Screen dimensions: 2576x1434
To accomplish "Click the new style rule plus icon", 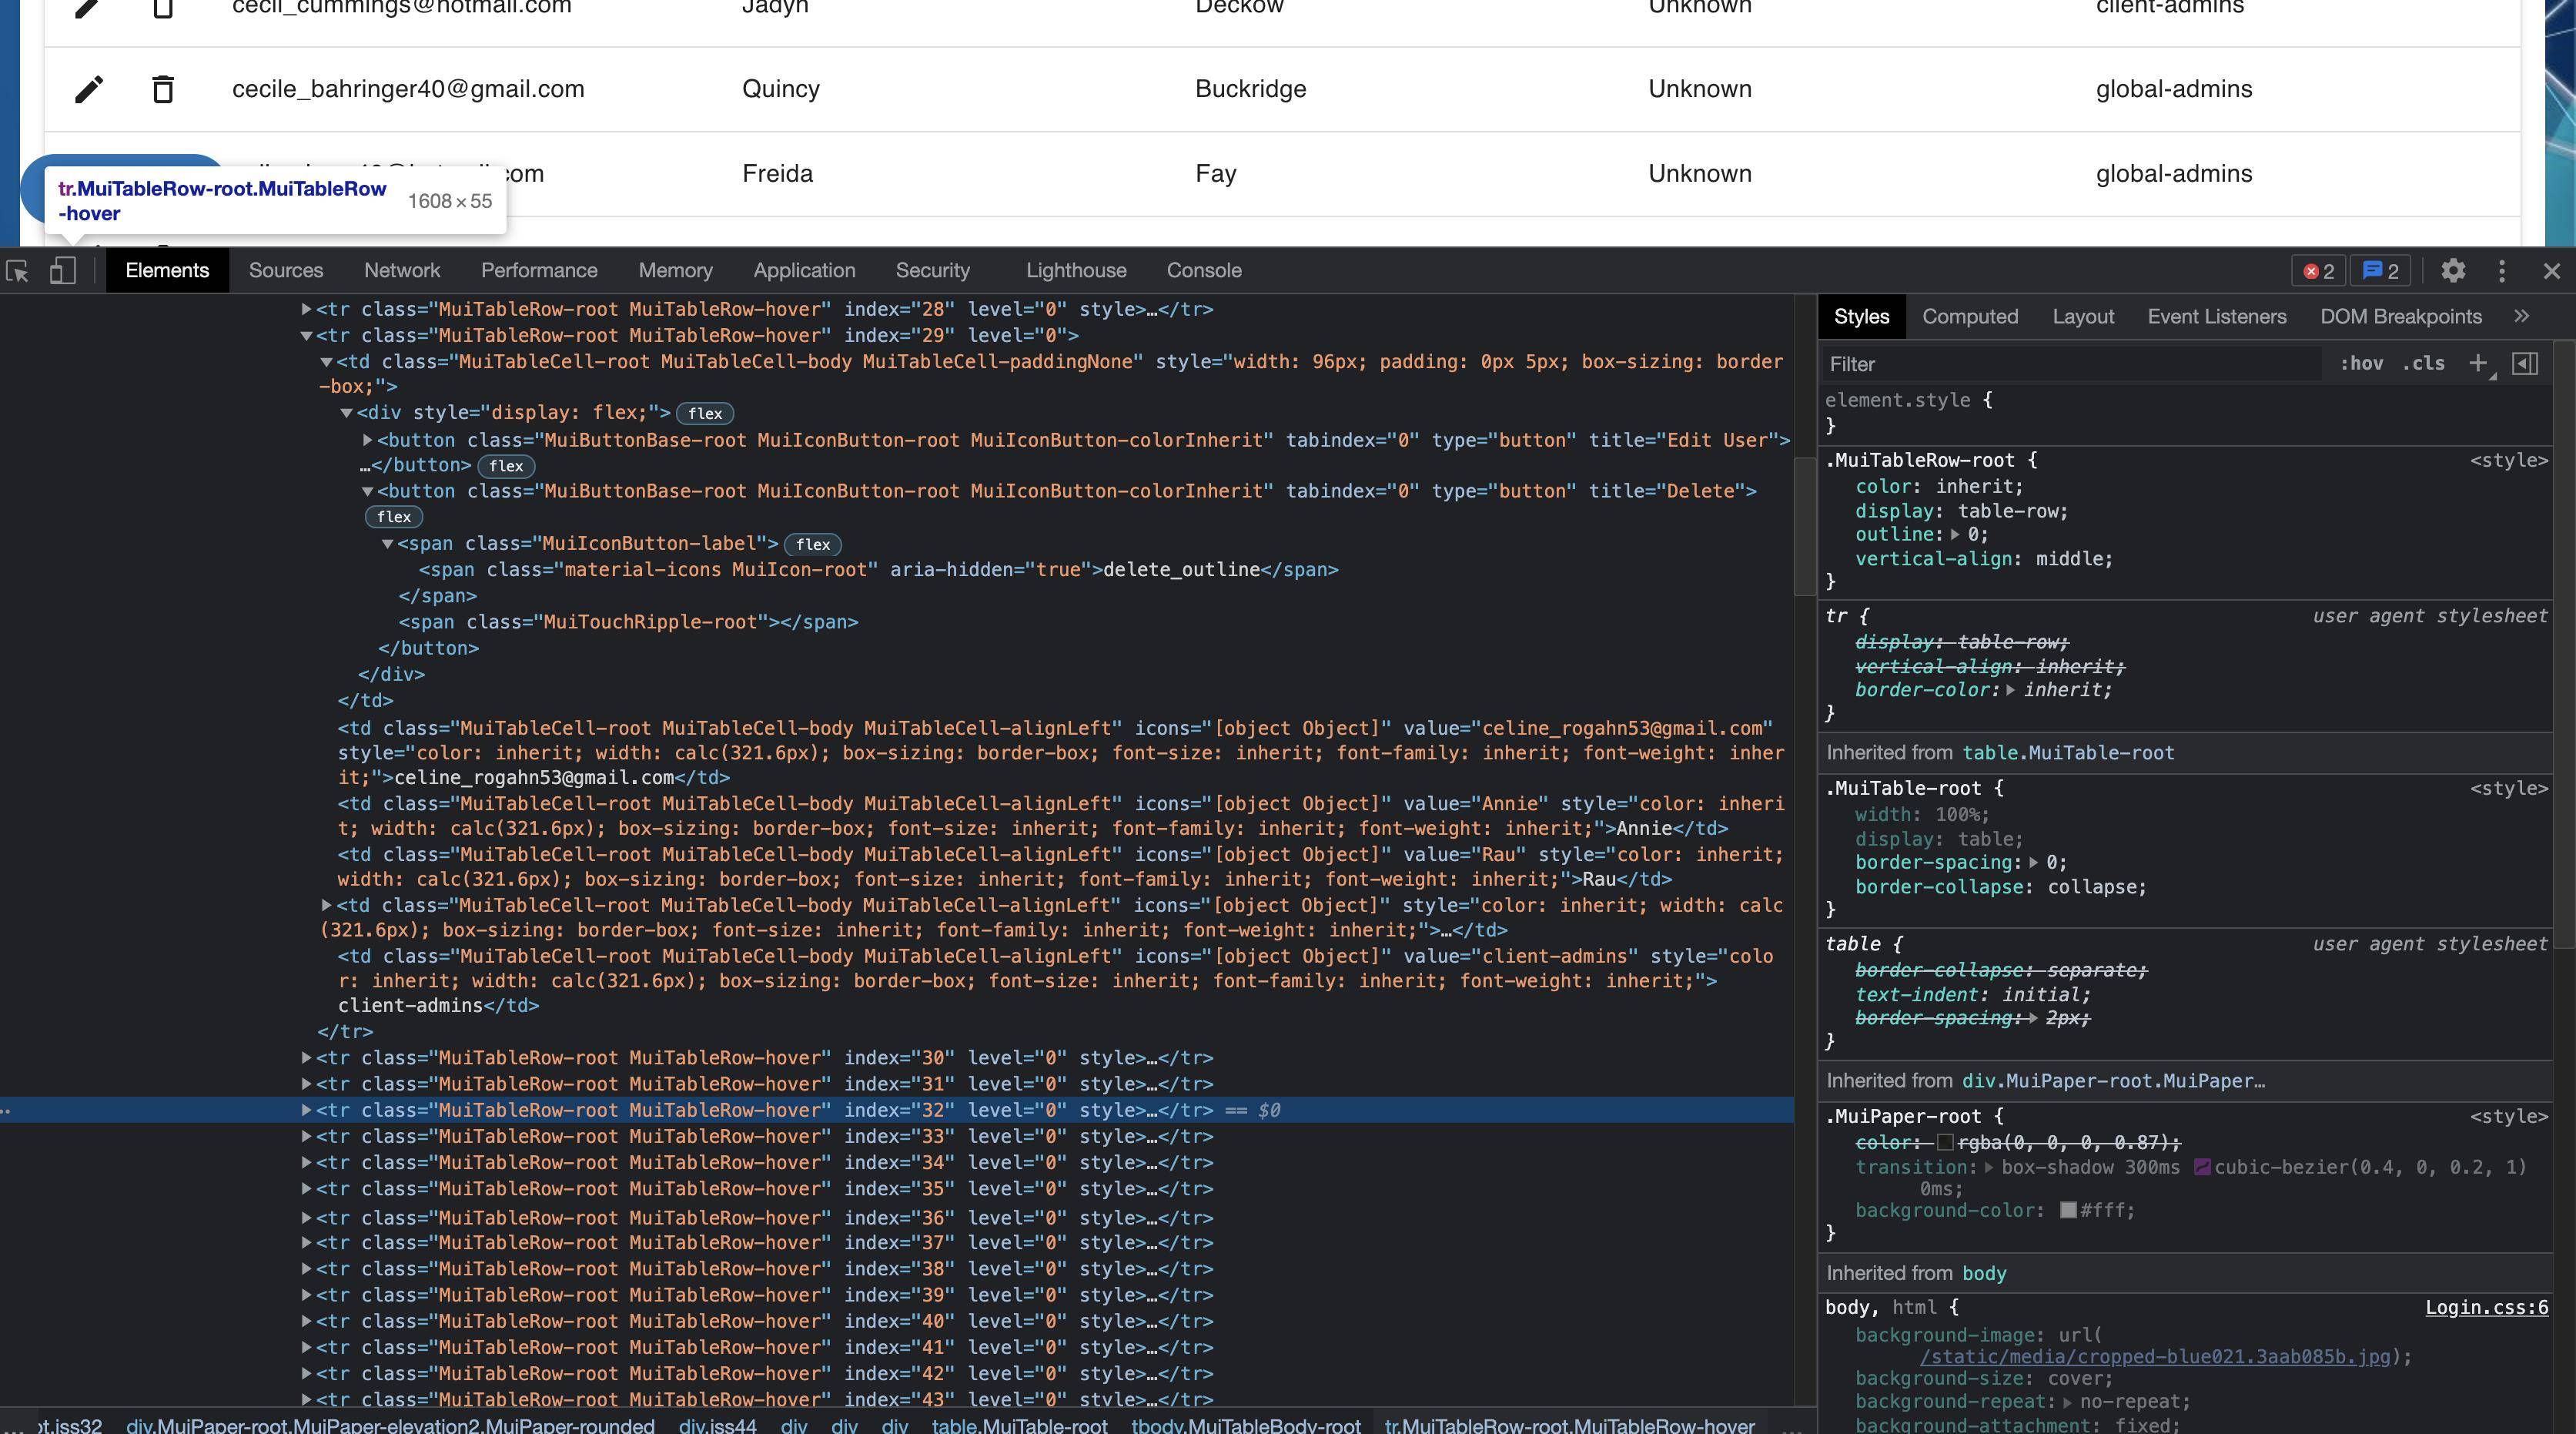I will coord(2478,364).
